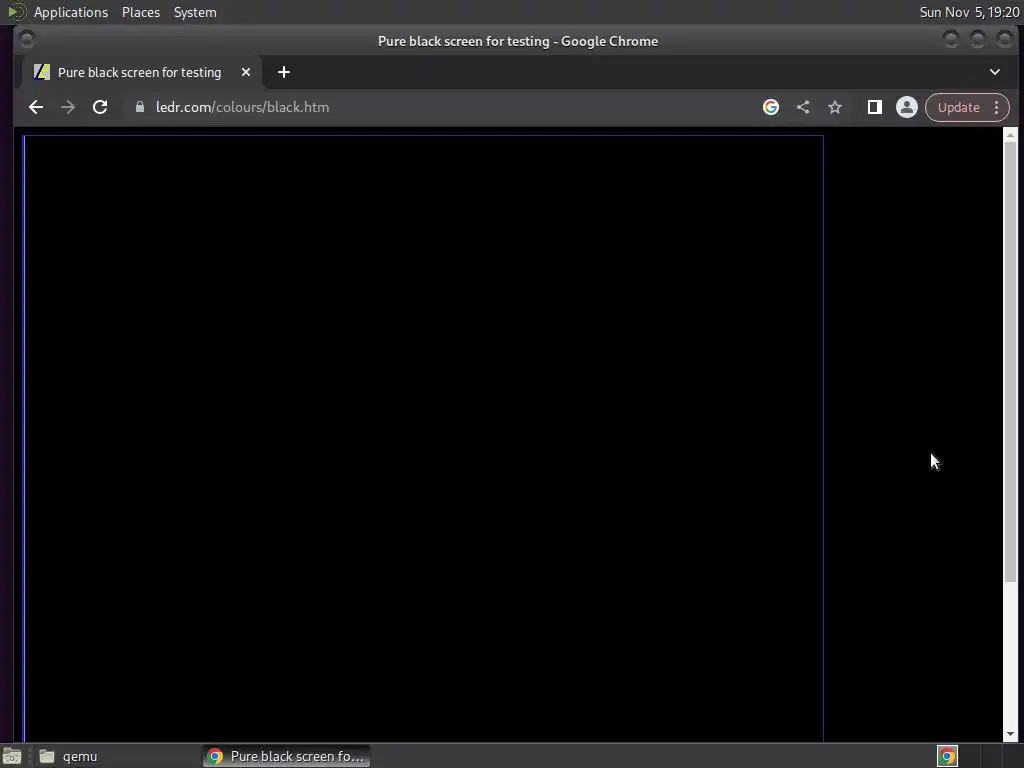Share this page via share icon
This screenshot has height=768, width=1024.
[x=803, y=107]
